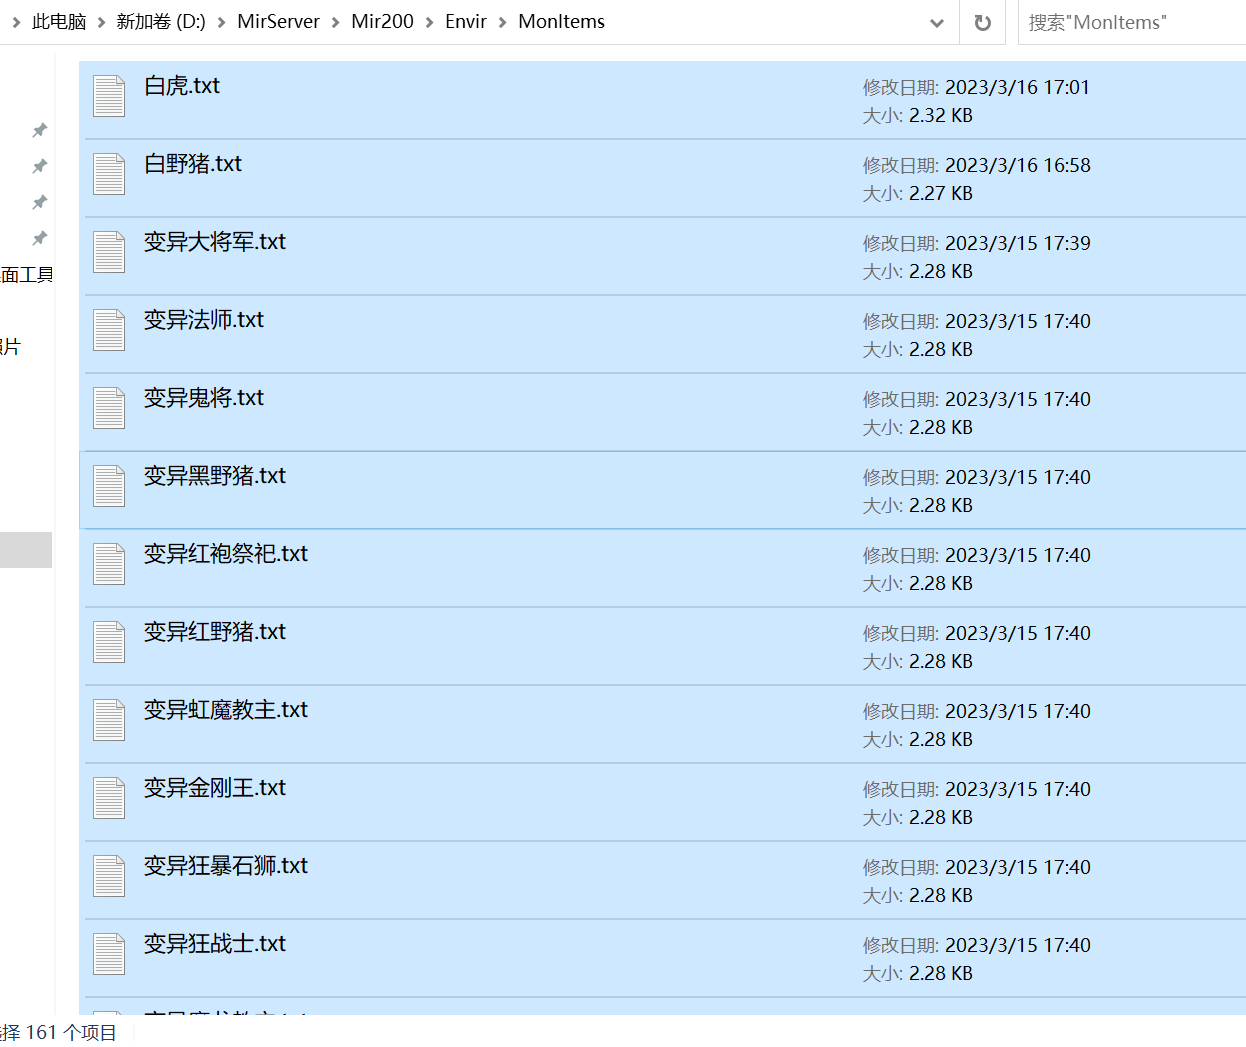
Task: Click the 2023/3/16 17:01 modified date
Action: (x=1017, y=87)
